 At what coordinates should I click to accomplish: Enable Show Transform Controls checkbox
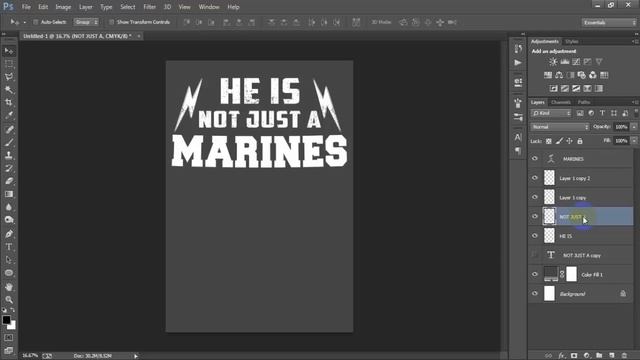click(x=111, y=22)
